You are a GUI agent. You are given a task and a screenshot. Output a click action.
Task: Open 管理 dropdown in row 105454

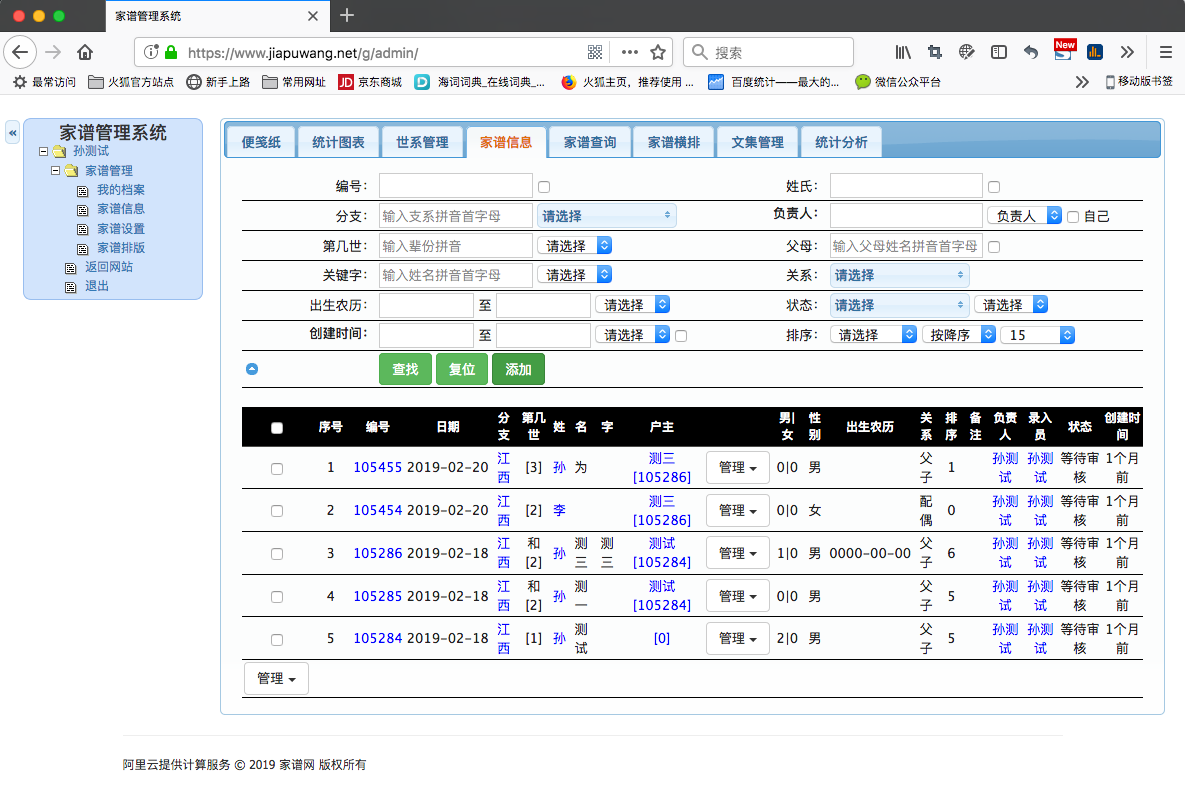(x=738, y=510)
